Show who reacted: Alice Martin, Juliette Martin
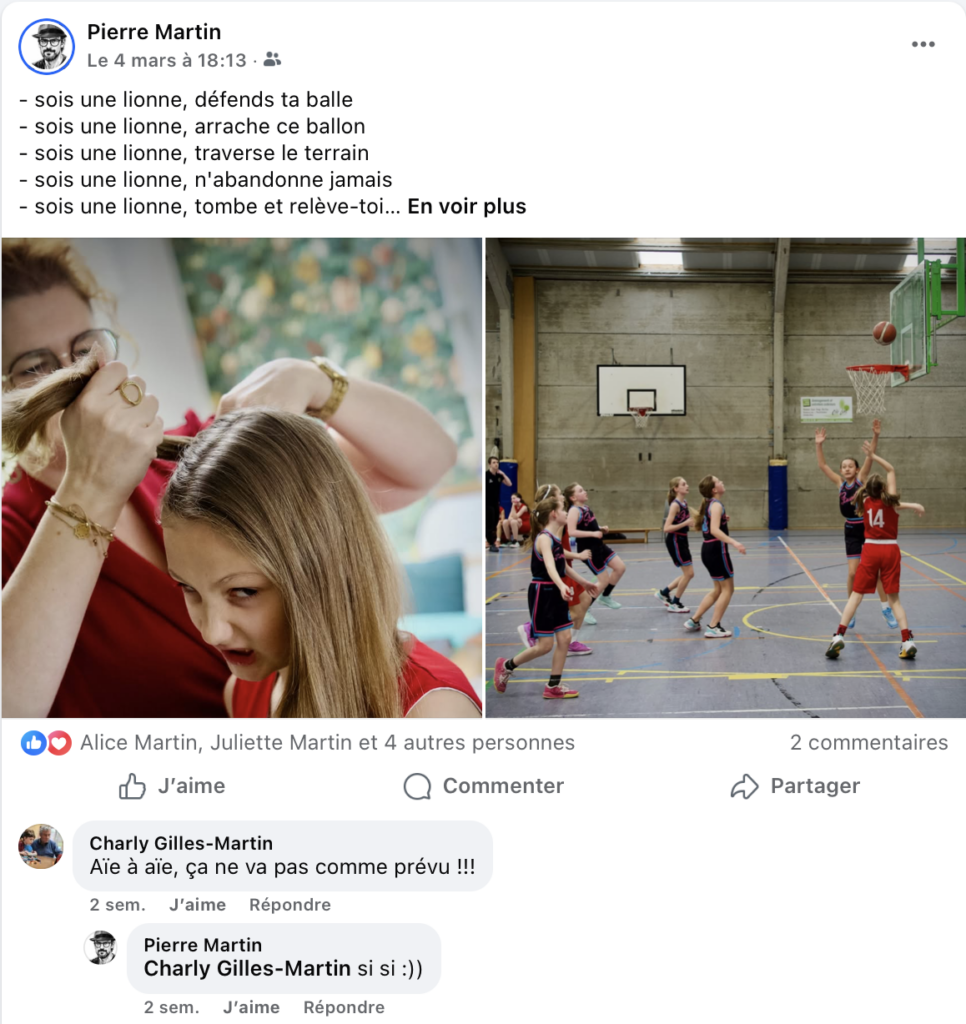 pos(327,743)
